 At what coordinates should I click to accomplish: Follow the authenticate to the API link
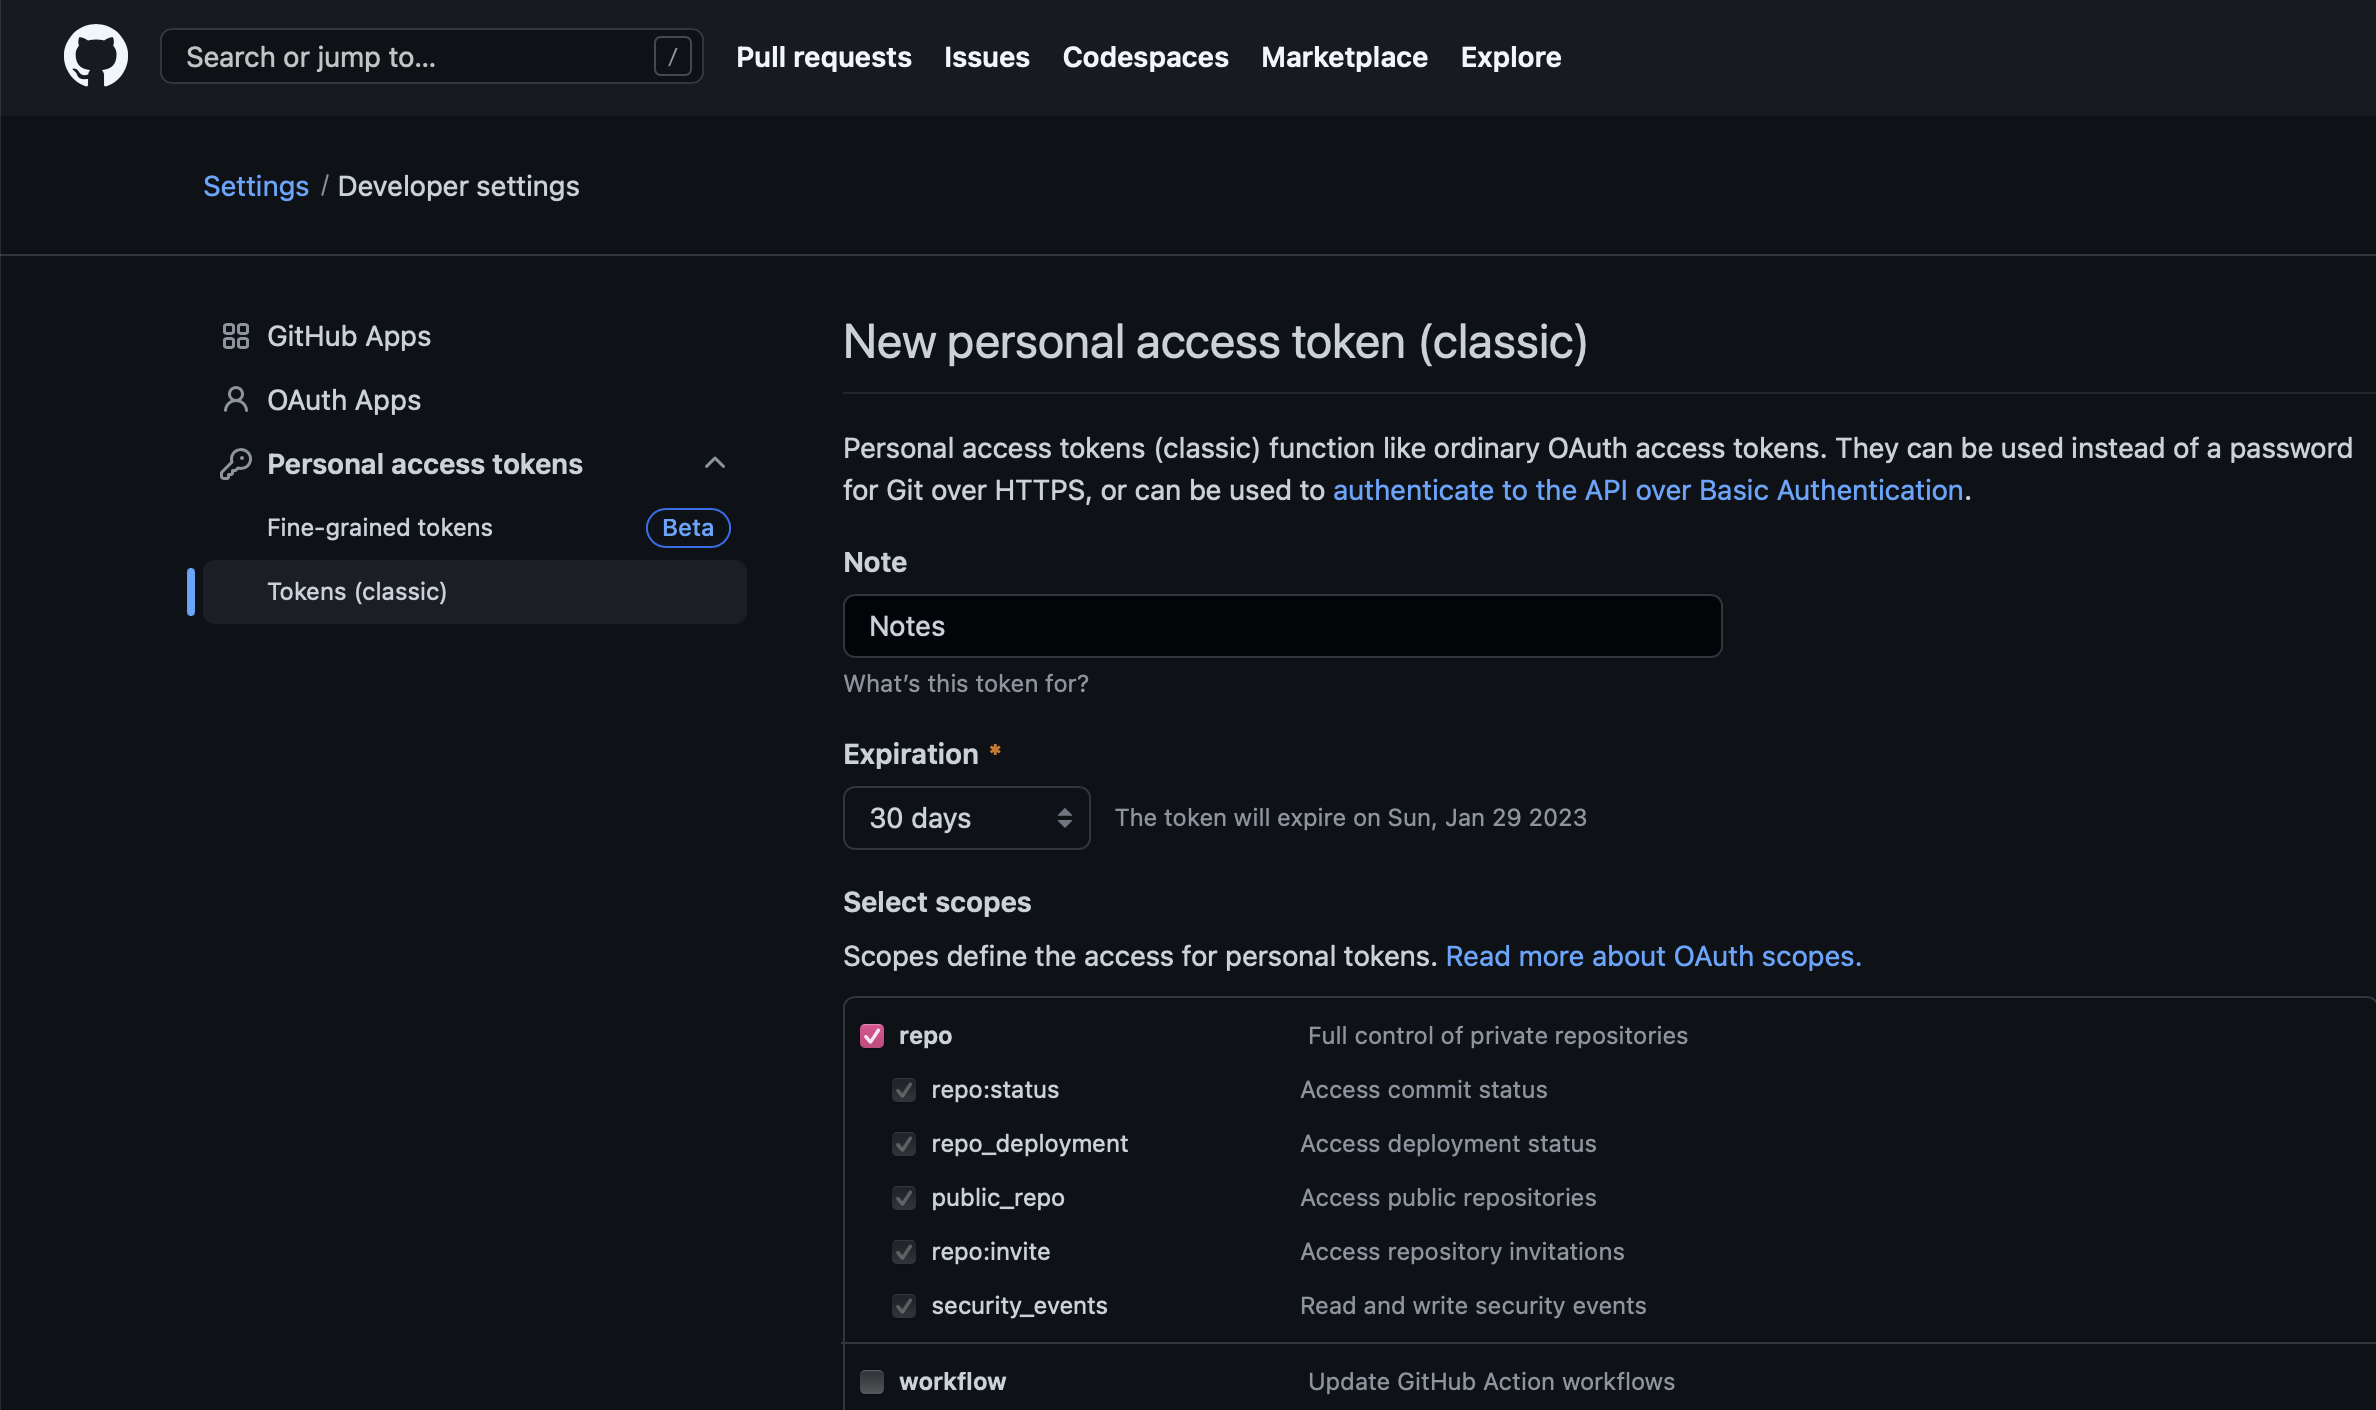pyautogui.click(x=1648, y=490)
